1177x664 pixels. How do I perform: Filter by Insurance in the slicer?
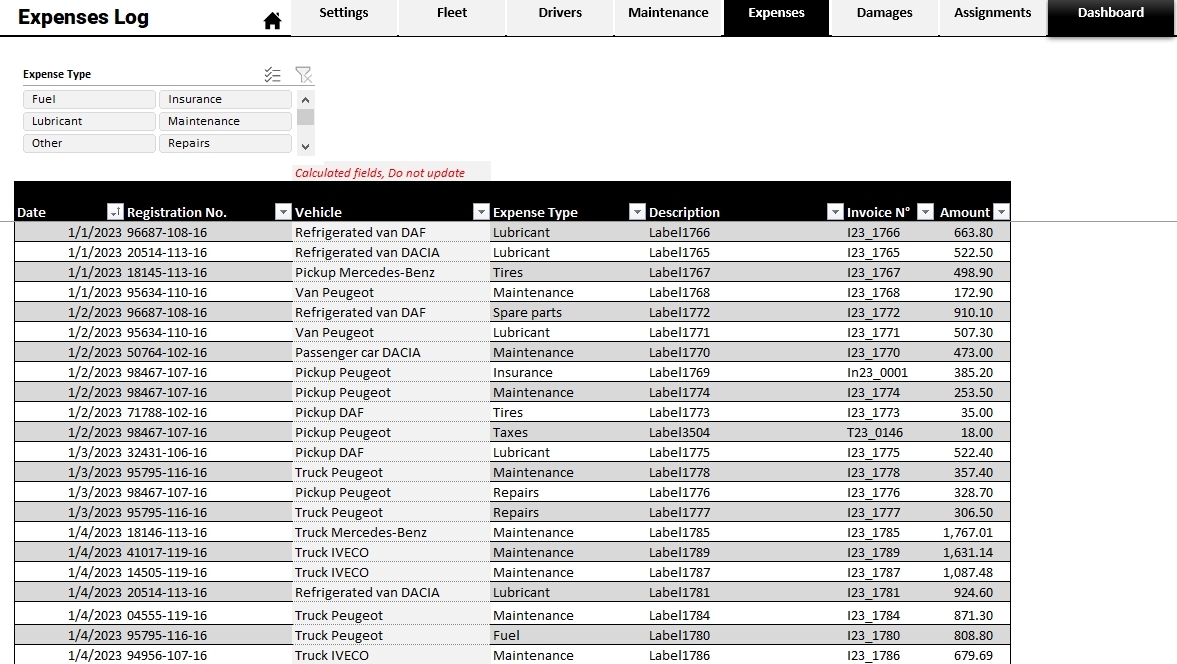pos(225,99)
